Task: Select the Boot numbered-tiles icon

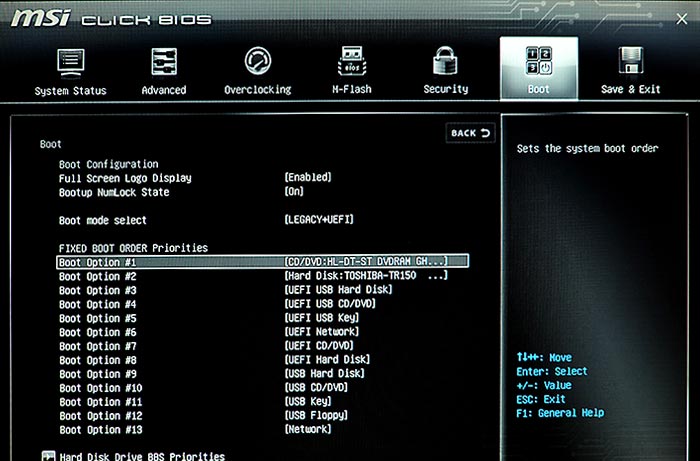Action: point(539,61)
